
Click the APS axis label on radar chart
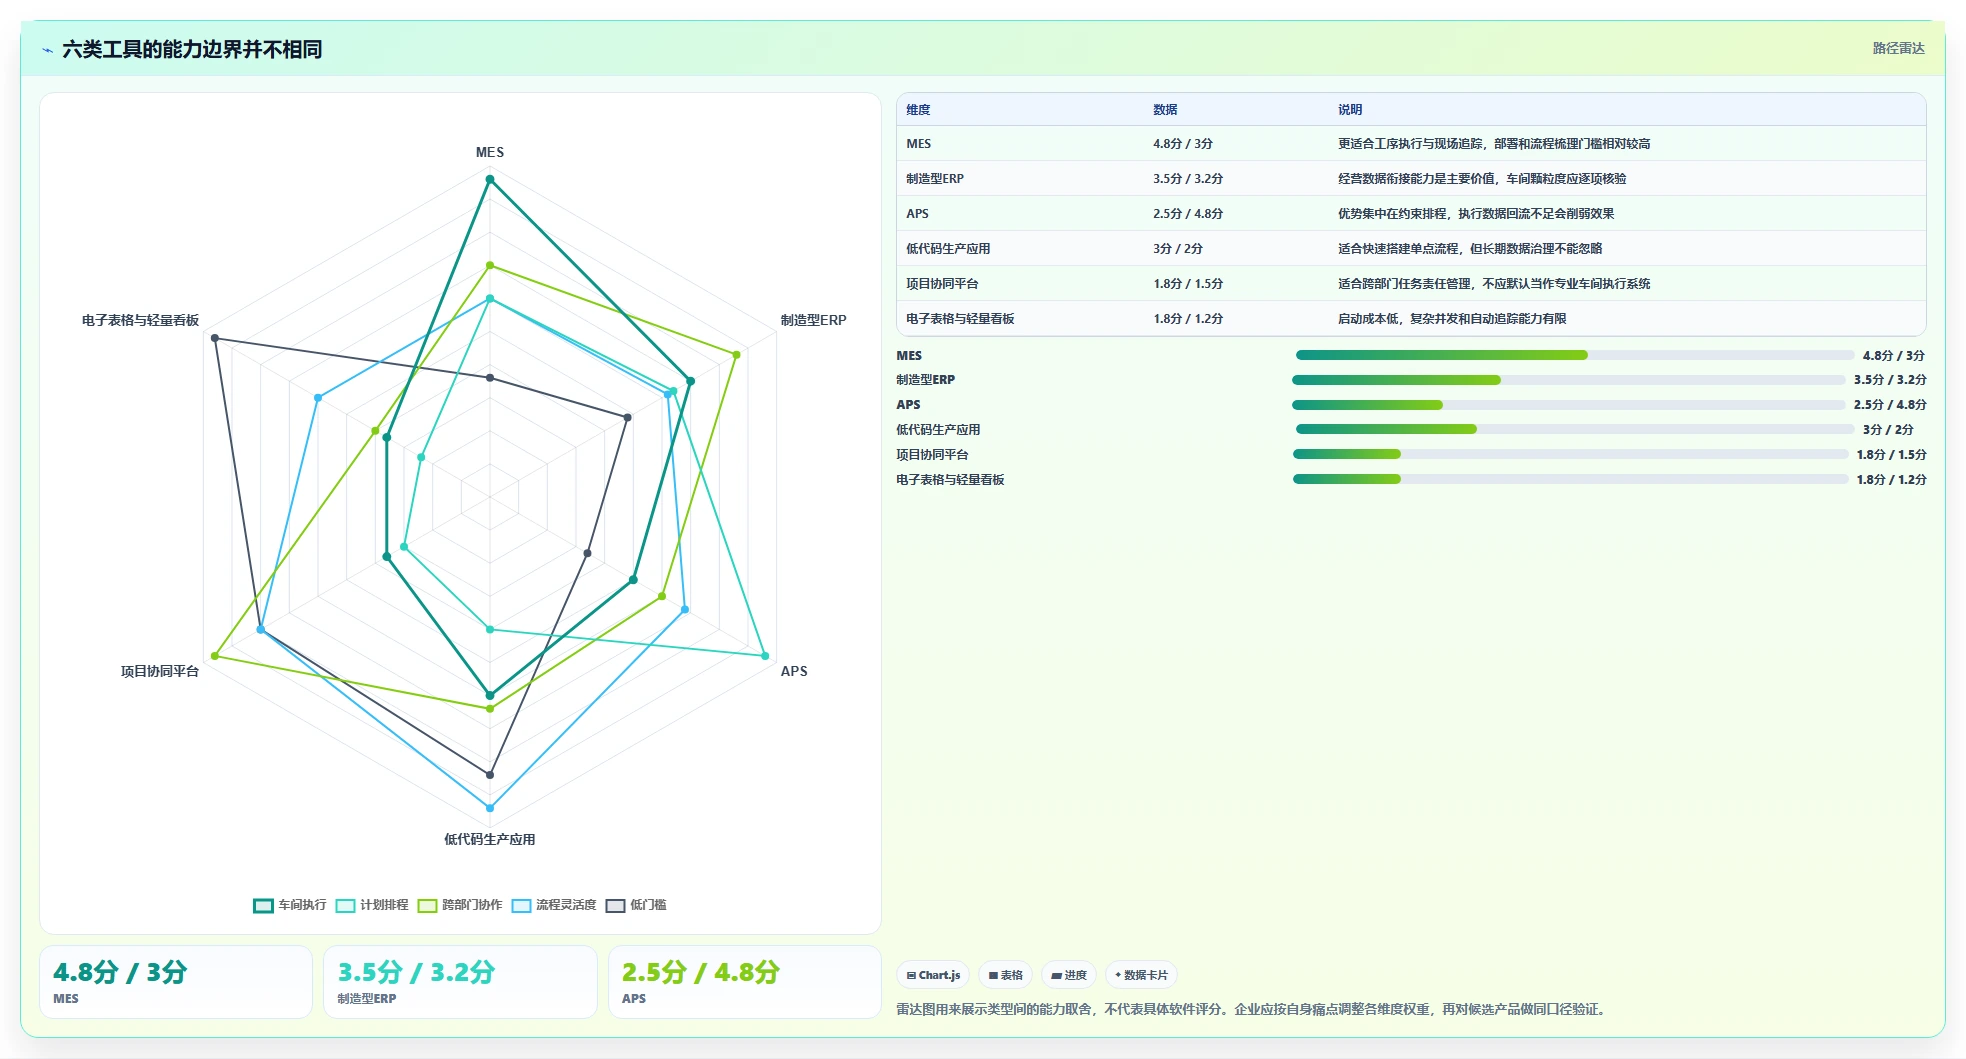(794, 671)
